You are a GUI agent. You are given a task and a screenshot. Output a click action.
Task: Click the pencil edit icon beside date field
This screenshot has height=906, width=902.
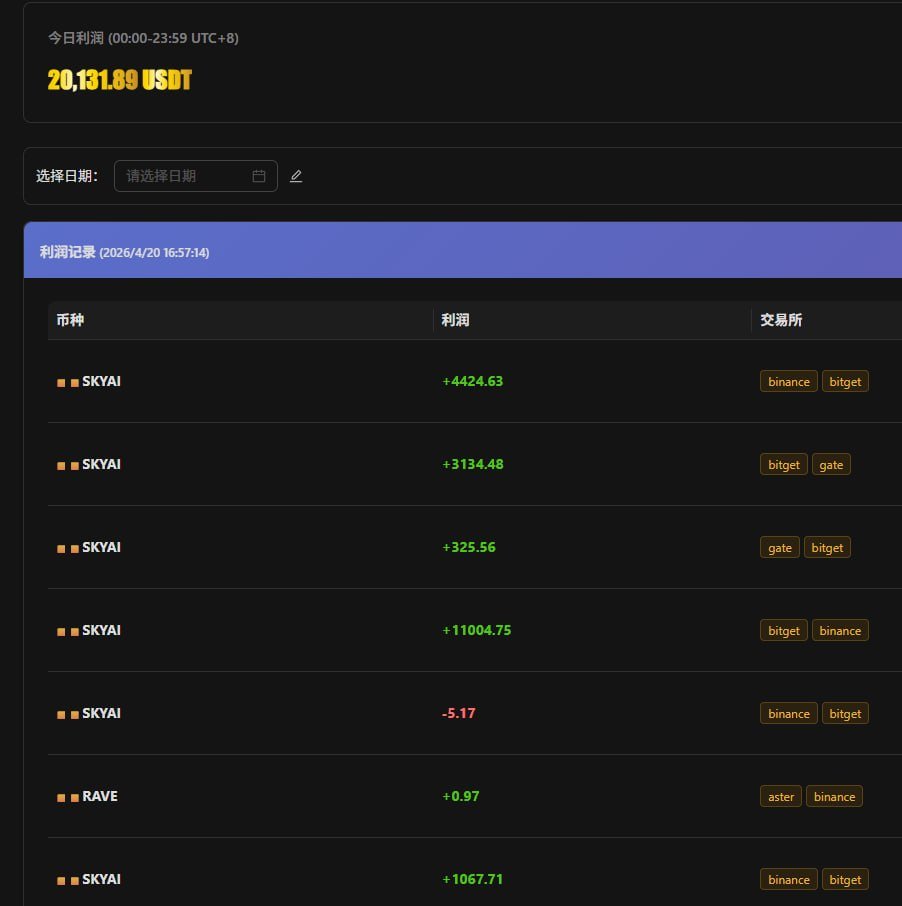tap(296, 176)
